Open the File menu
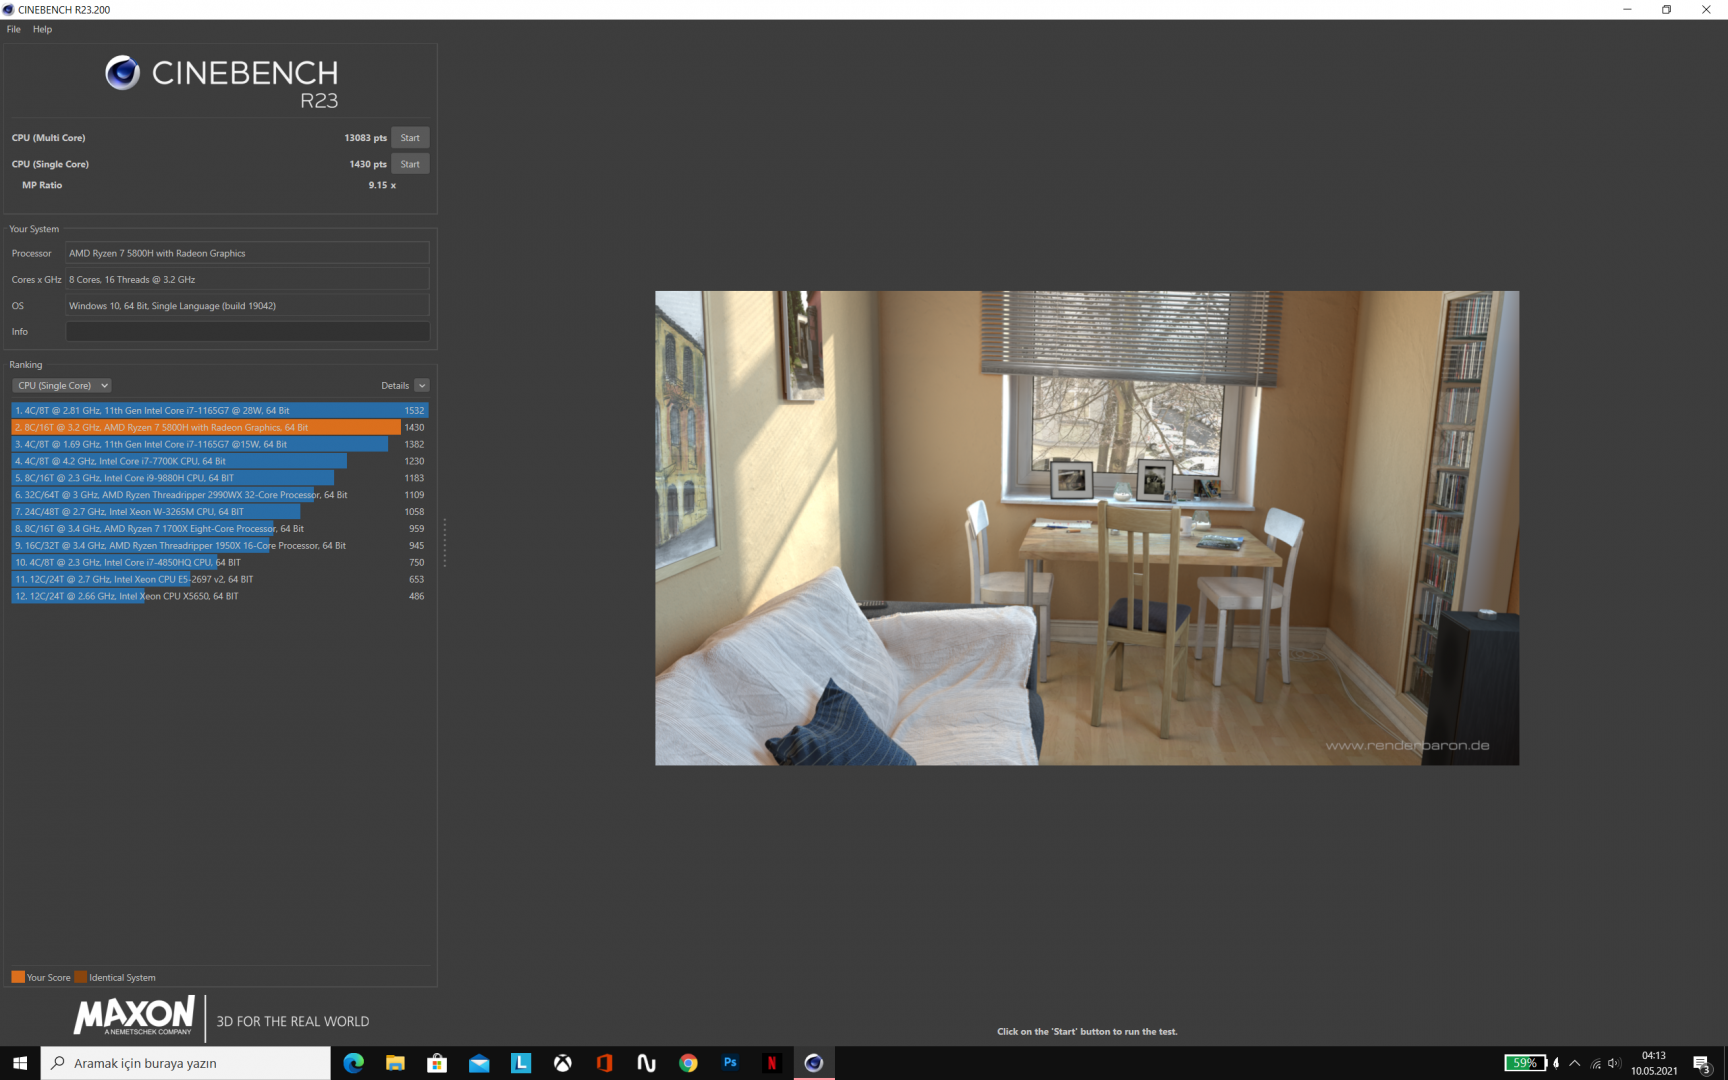Viewport: 1728px width, 1080px height. click(x=13, y=29)
